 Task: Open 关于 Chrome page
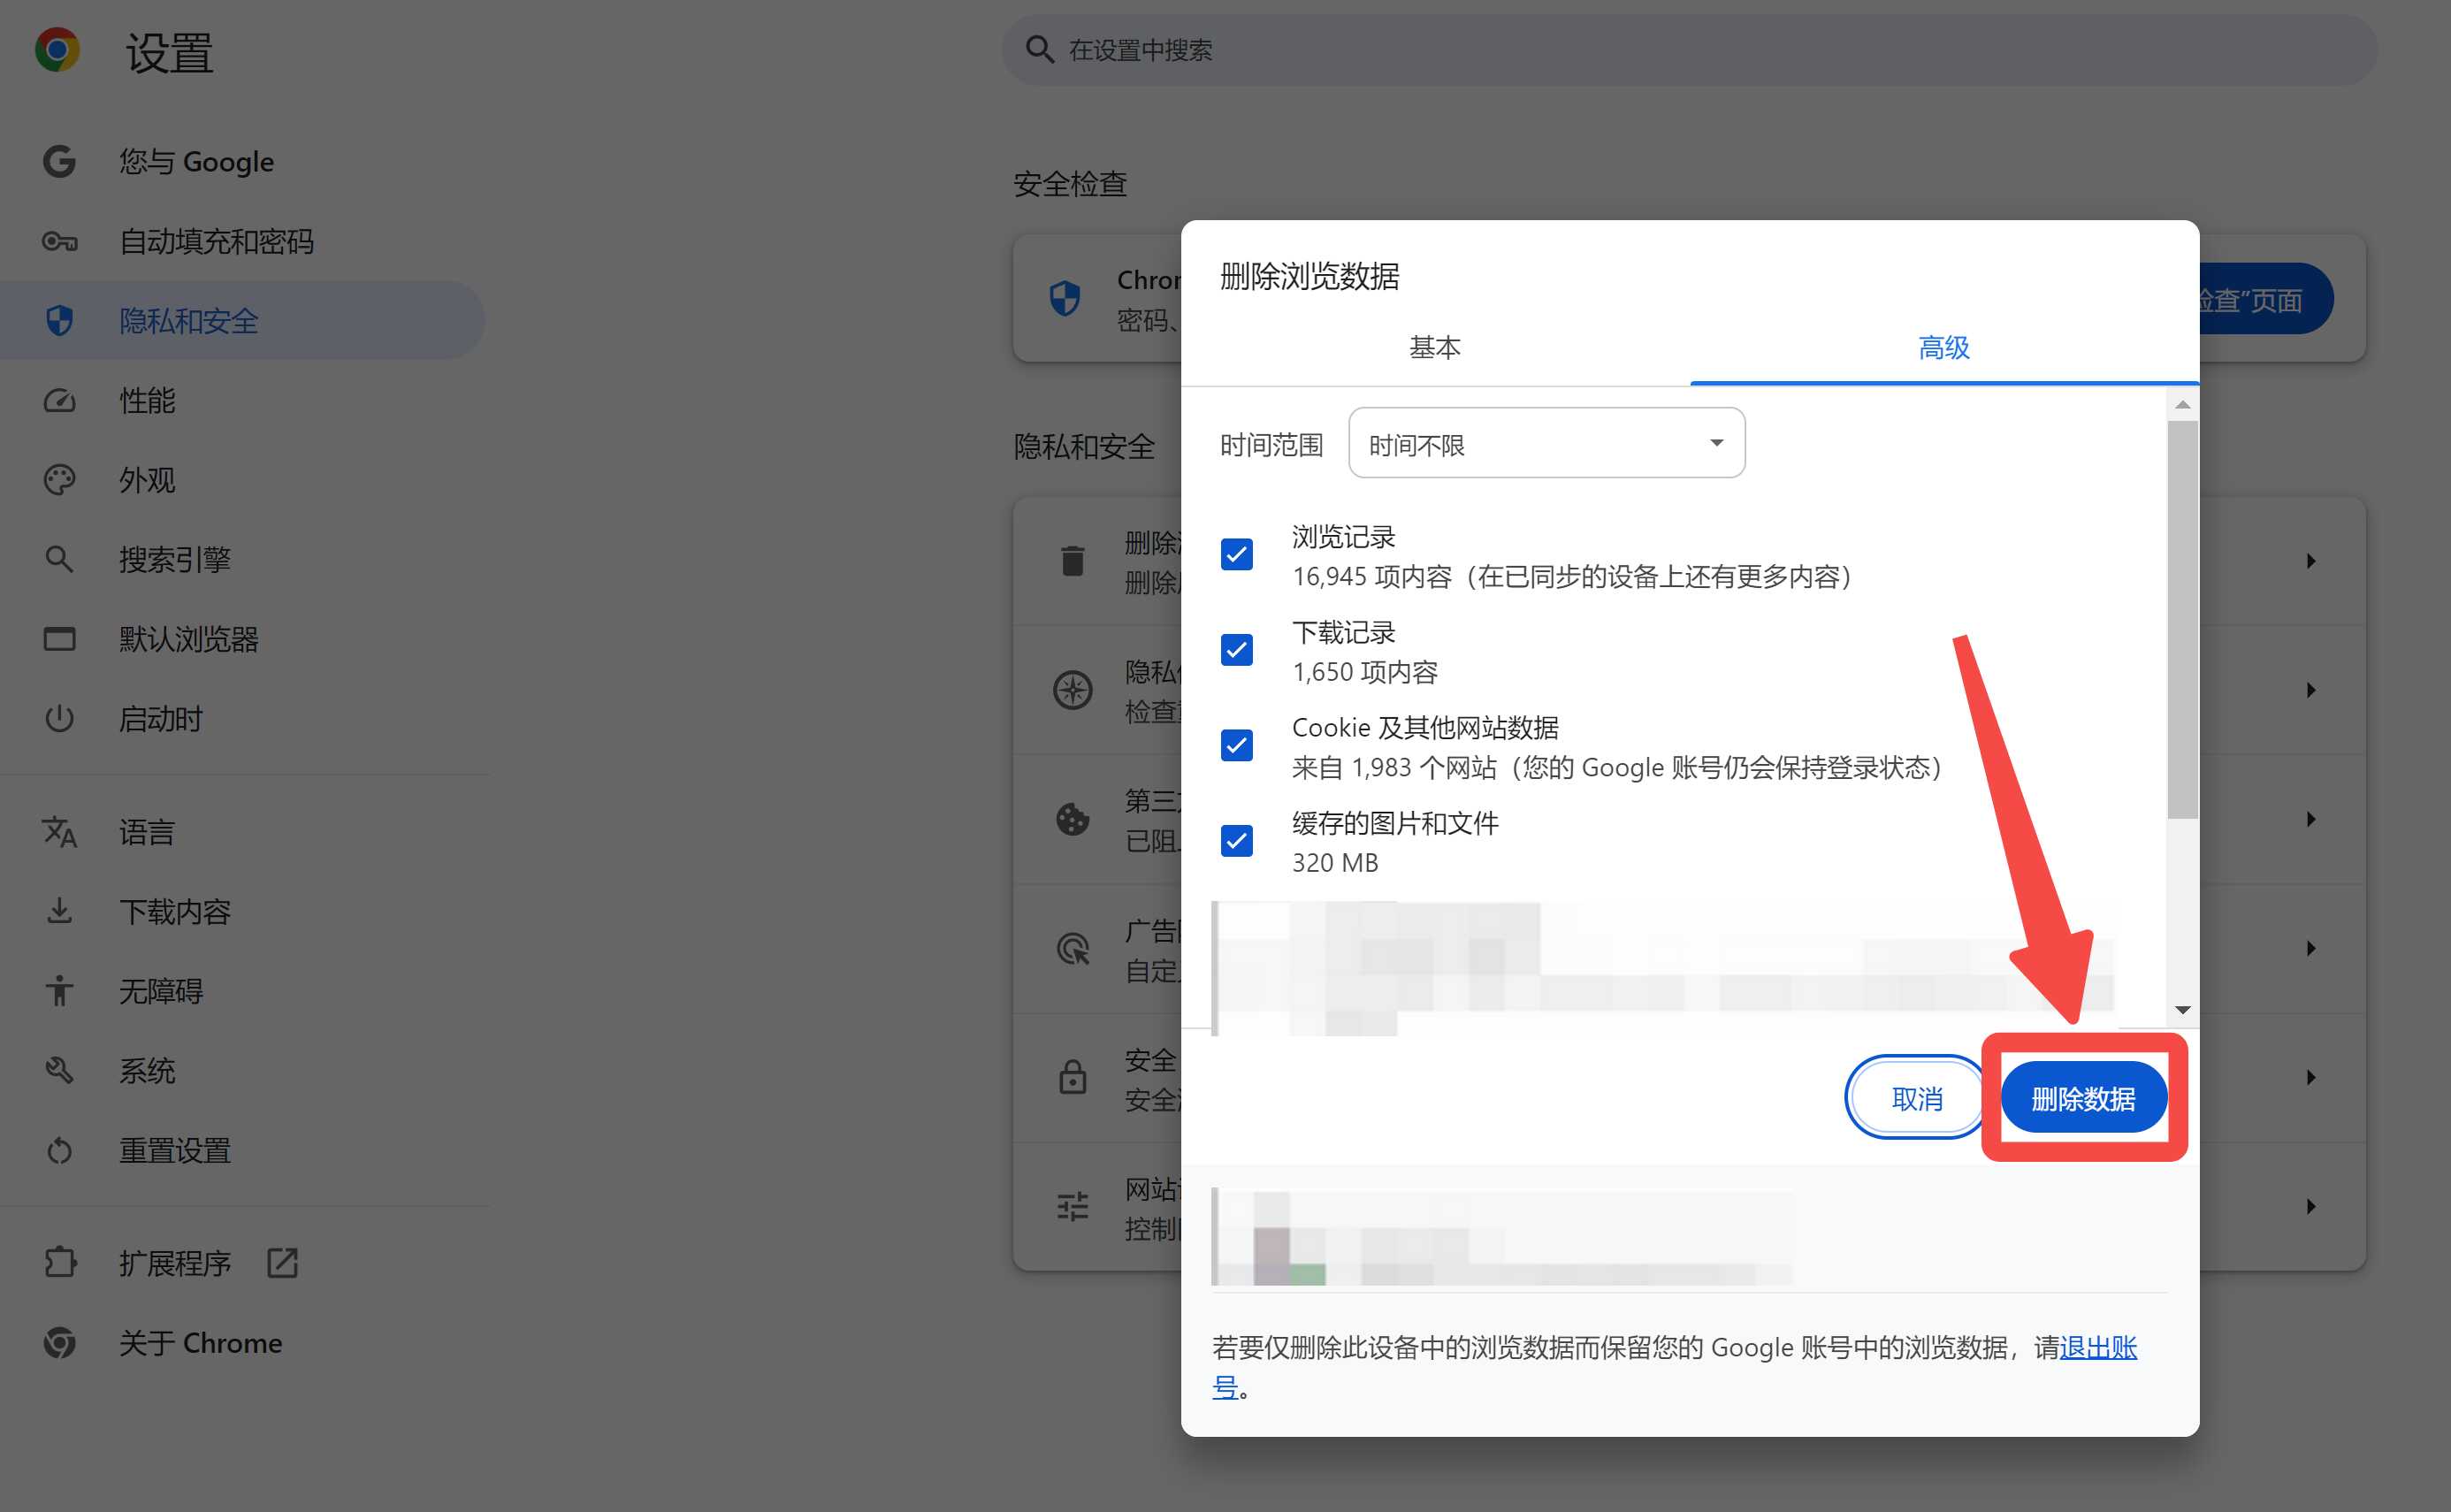243,1343
